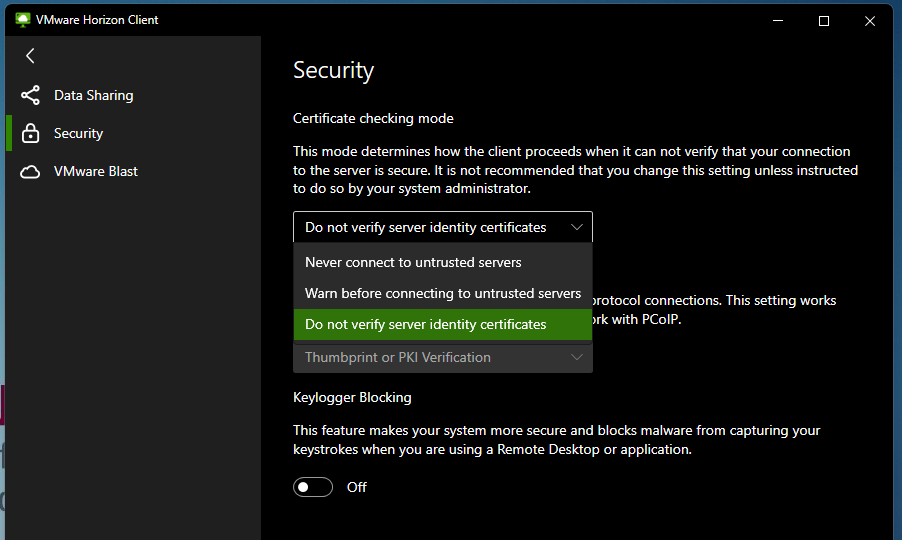Screen dimensions: 902x540
Task: Minimize the Horizon Client window
Action: click(x=777, y=20)
